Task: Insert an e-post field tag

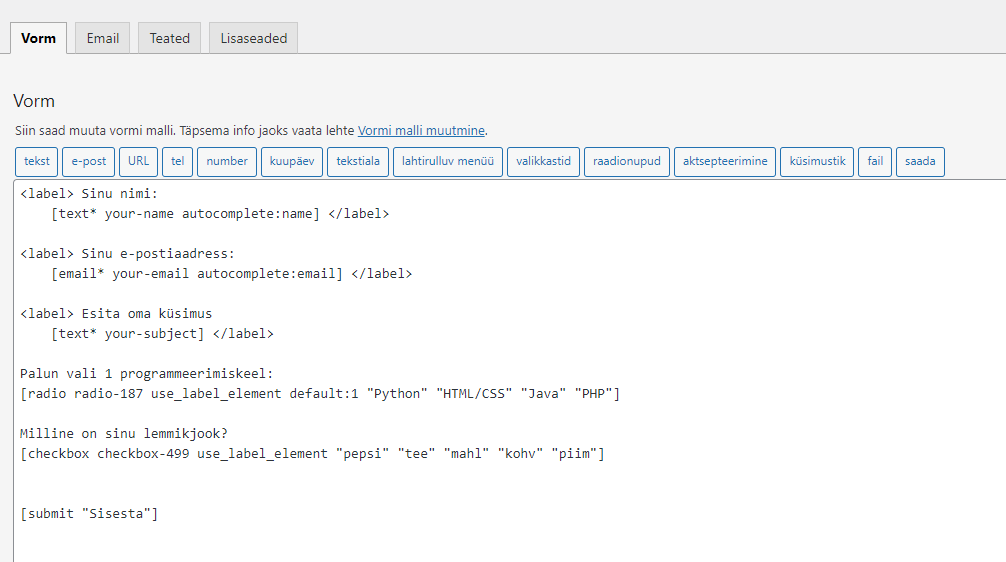Action: coord(88,161)
